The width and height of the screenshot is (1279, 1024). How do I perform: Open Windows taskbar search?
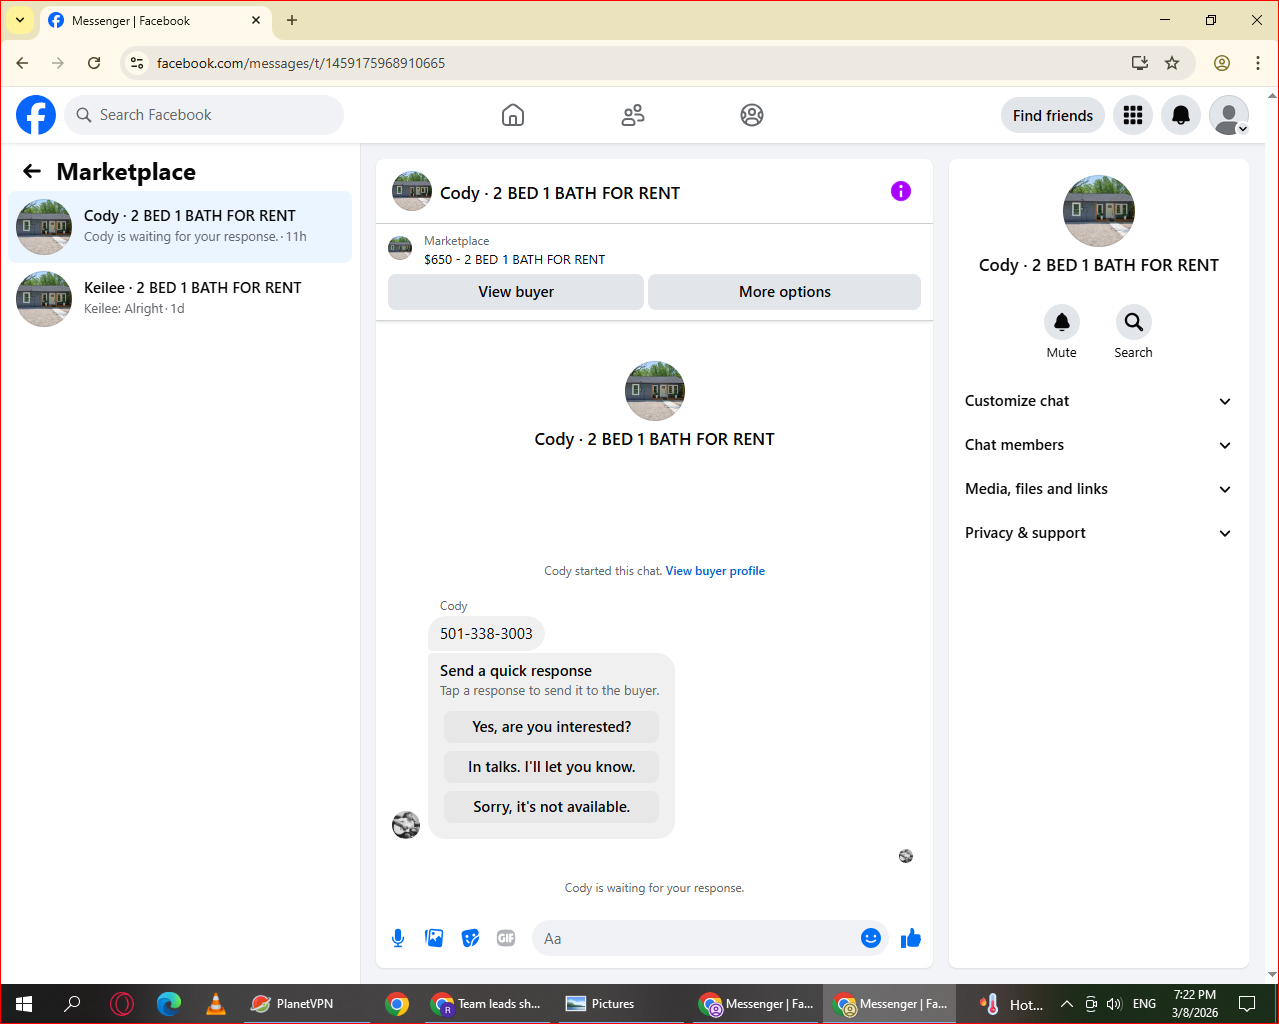[x=72, y=1004]
